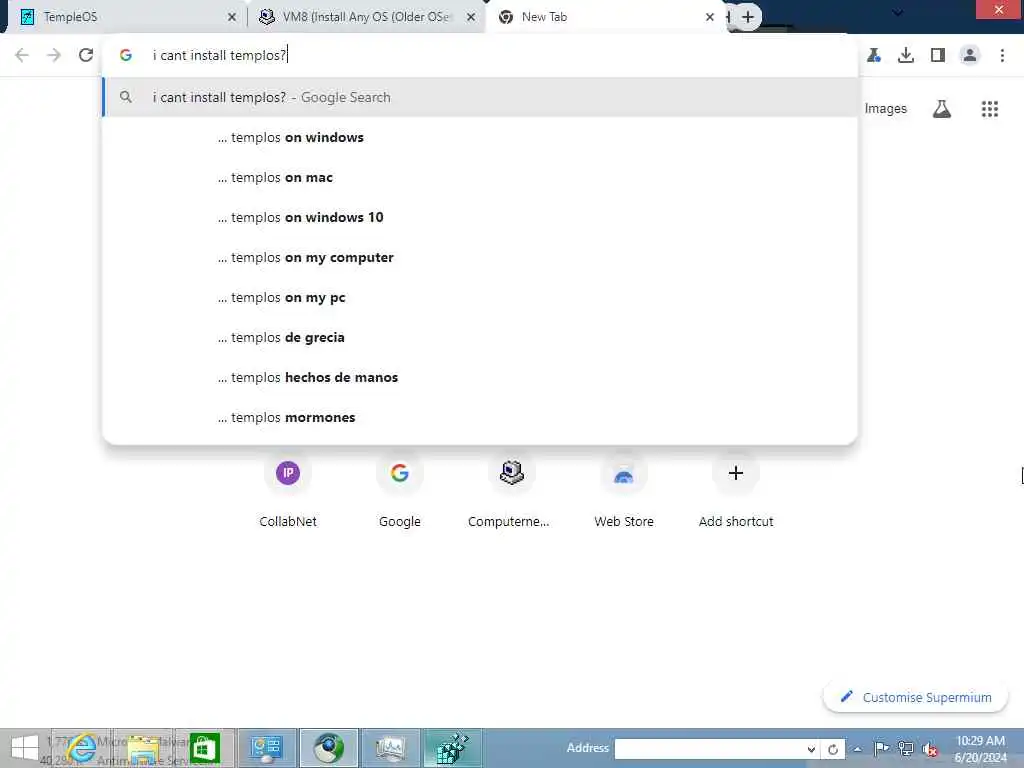Choose suggestion 'templos on my pc'

[480, 298]
